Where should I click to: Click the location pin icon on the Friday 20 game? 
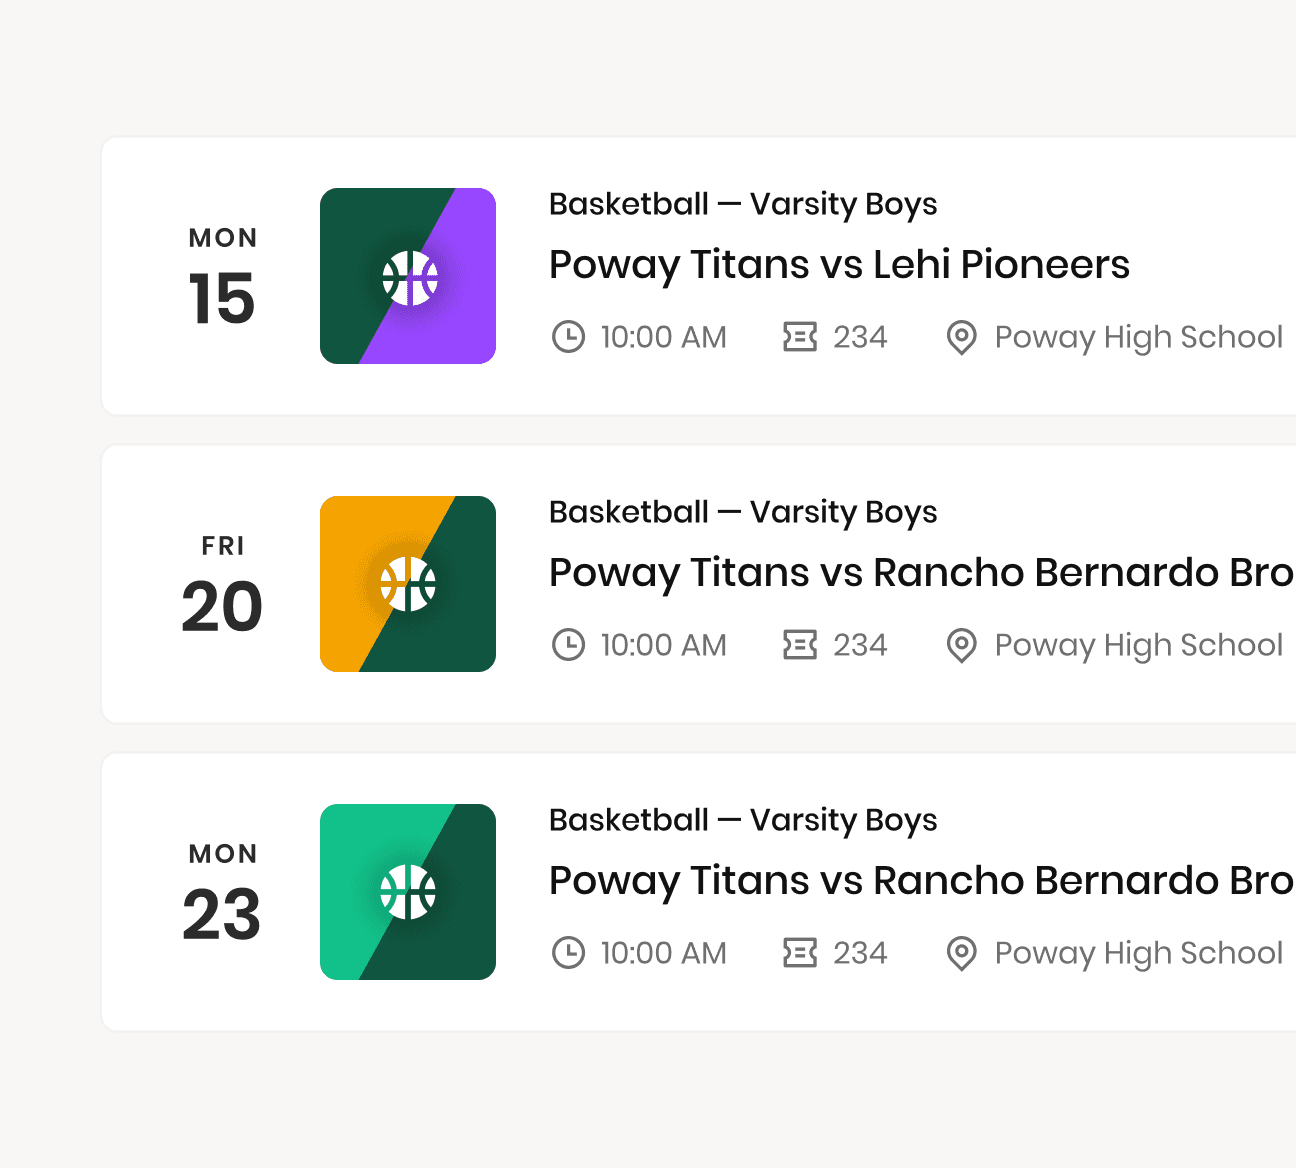(961, 646)
